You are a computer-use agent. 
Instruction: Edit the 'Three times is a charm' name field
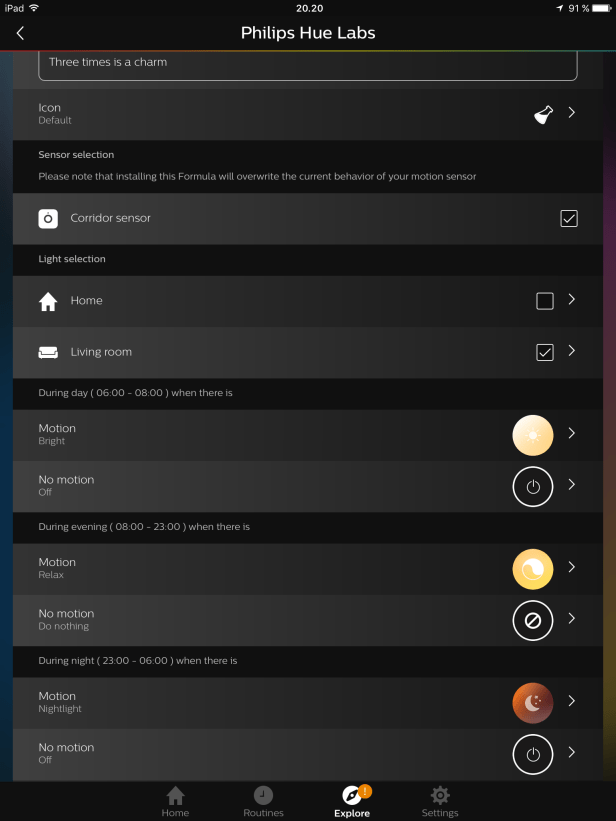point(307,63)
